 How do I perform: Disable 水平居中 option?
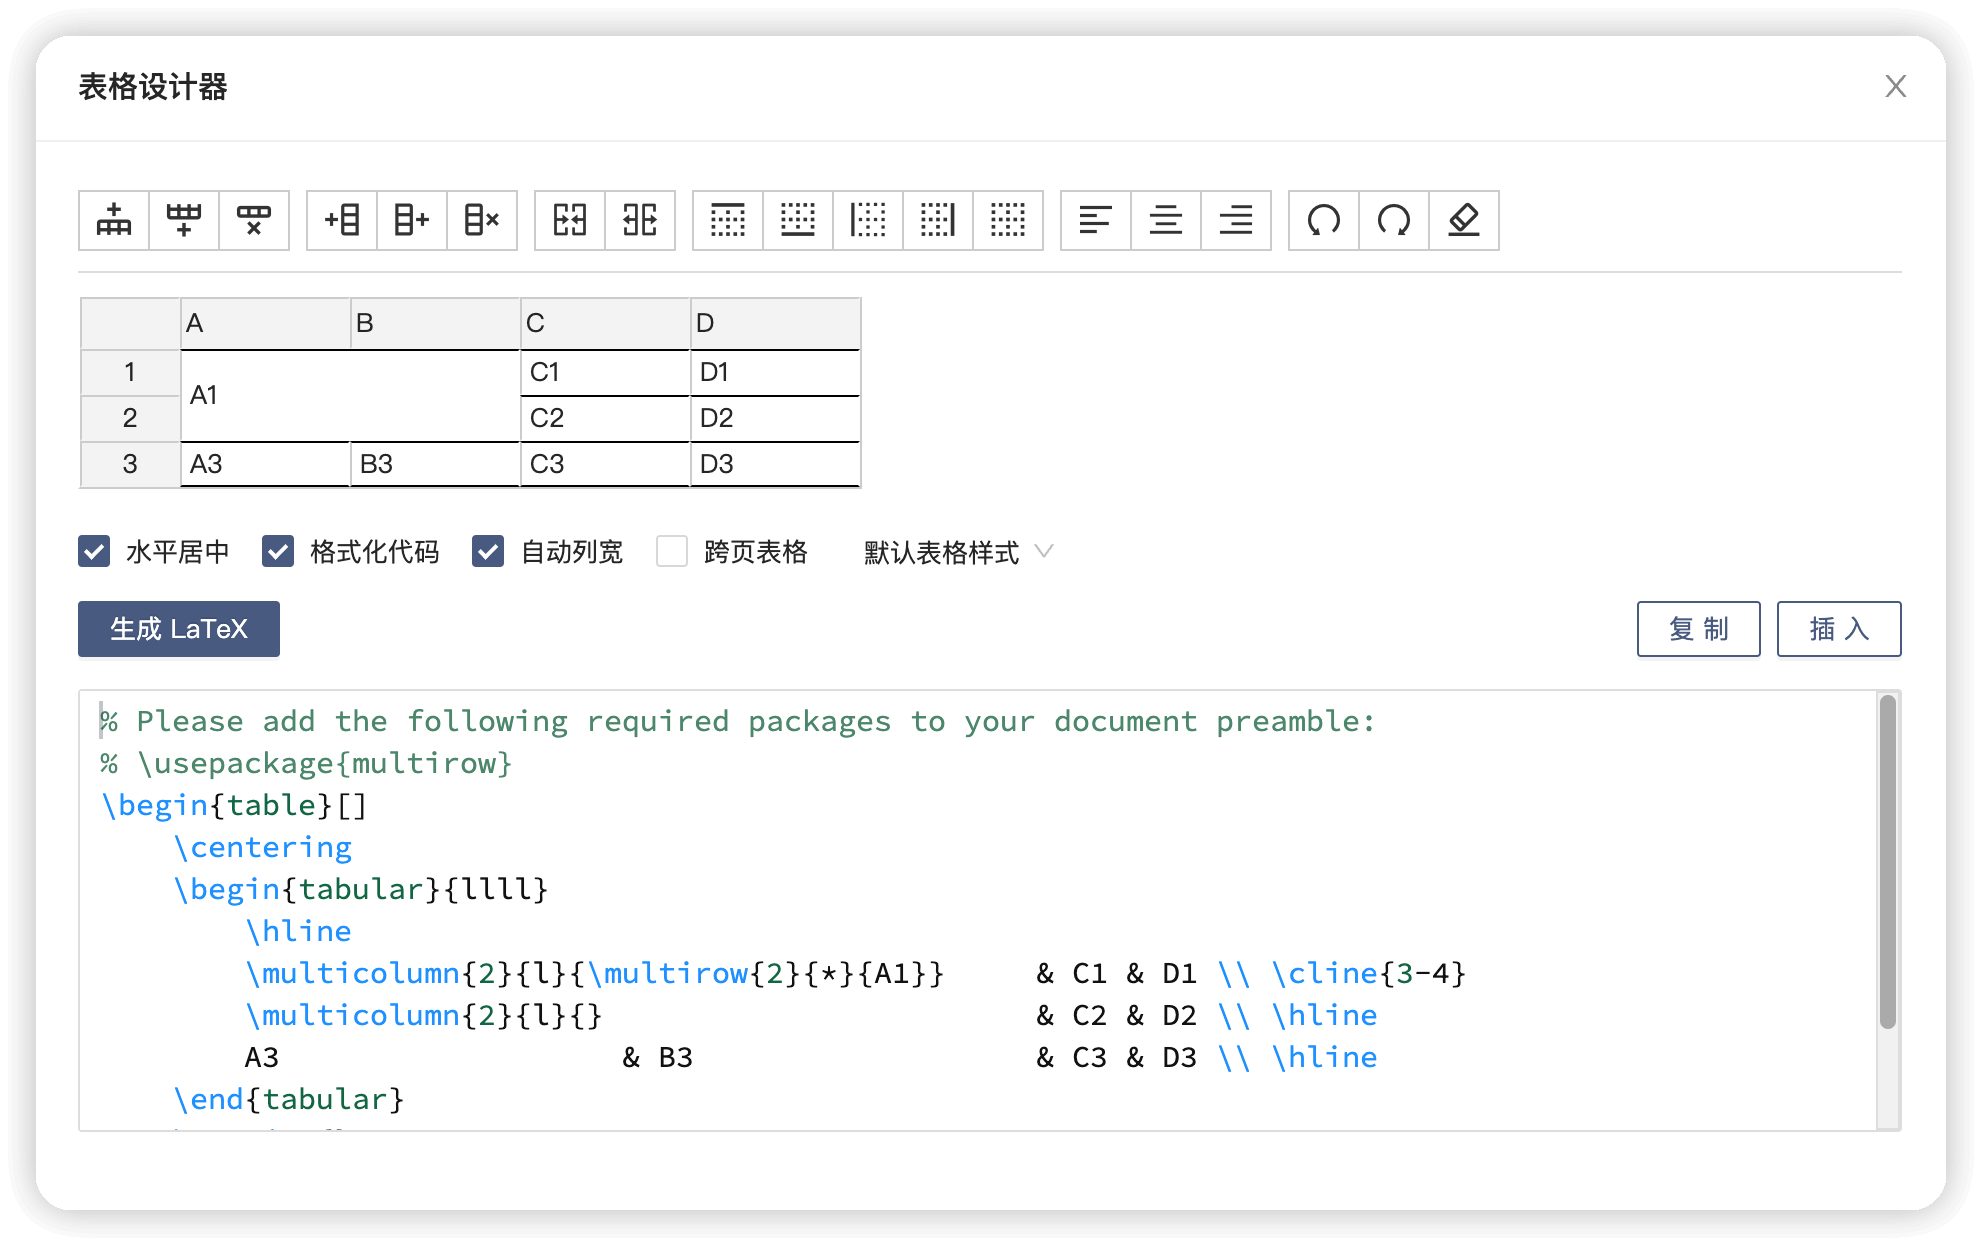pos(94,551)
